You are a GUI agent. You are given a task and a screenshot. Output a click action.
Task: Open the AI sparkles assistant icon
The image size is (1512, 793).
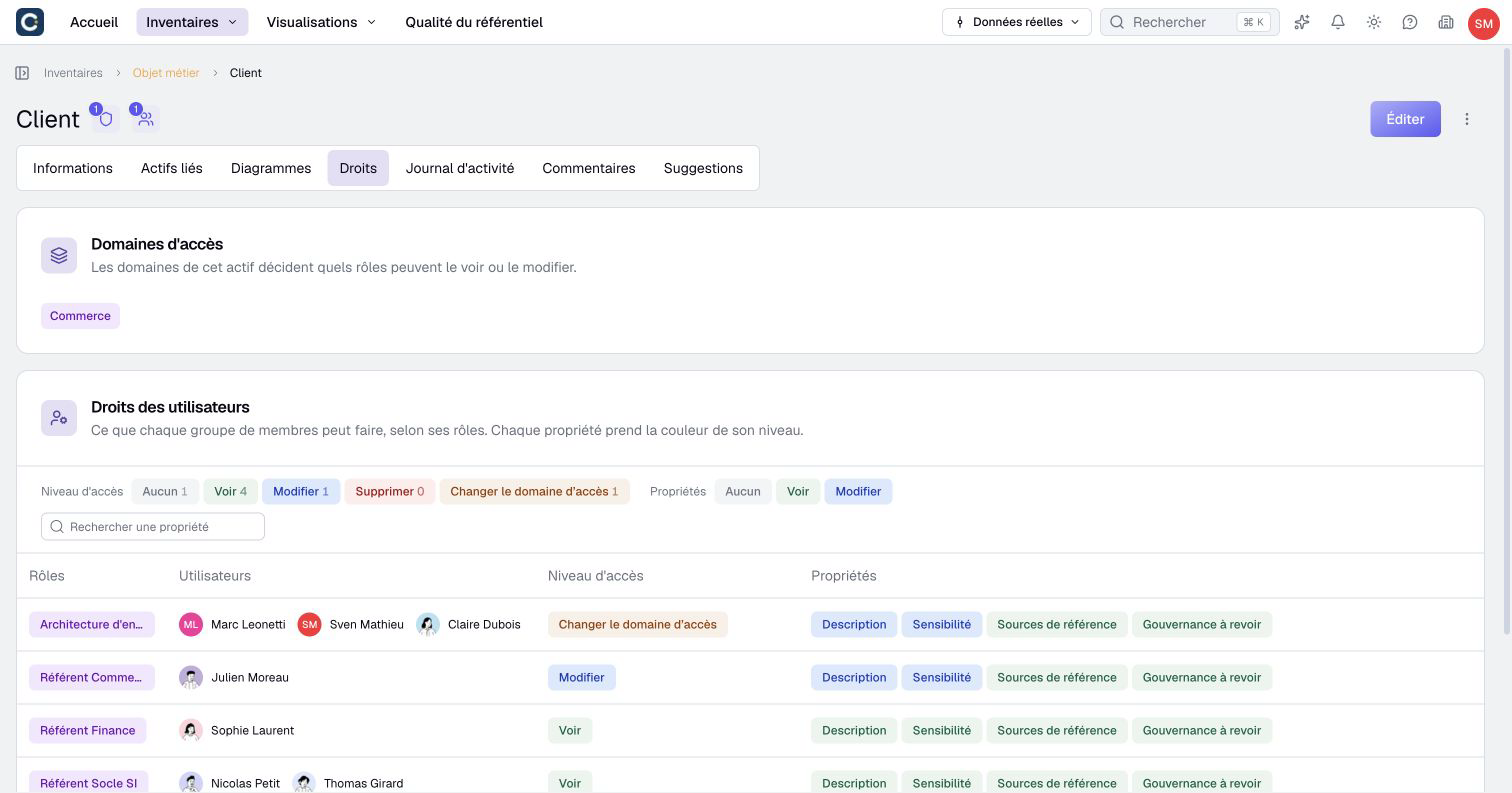tap(1302, 22)
